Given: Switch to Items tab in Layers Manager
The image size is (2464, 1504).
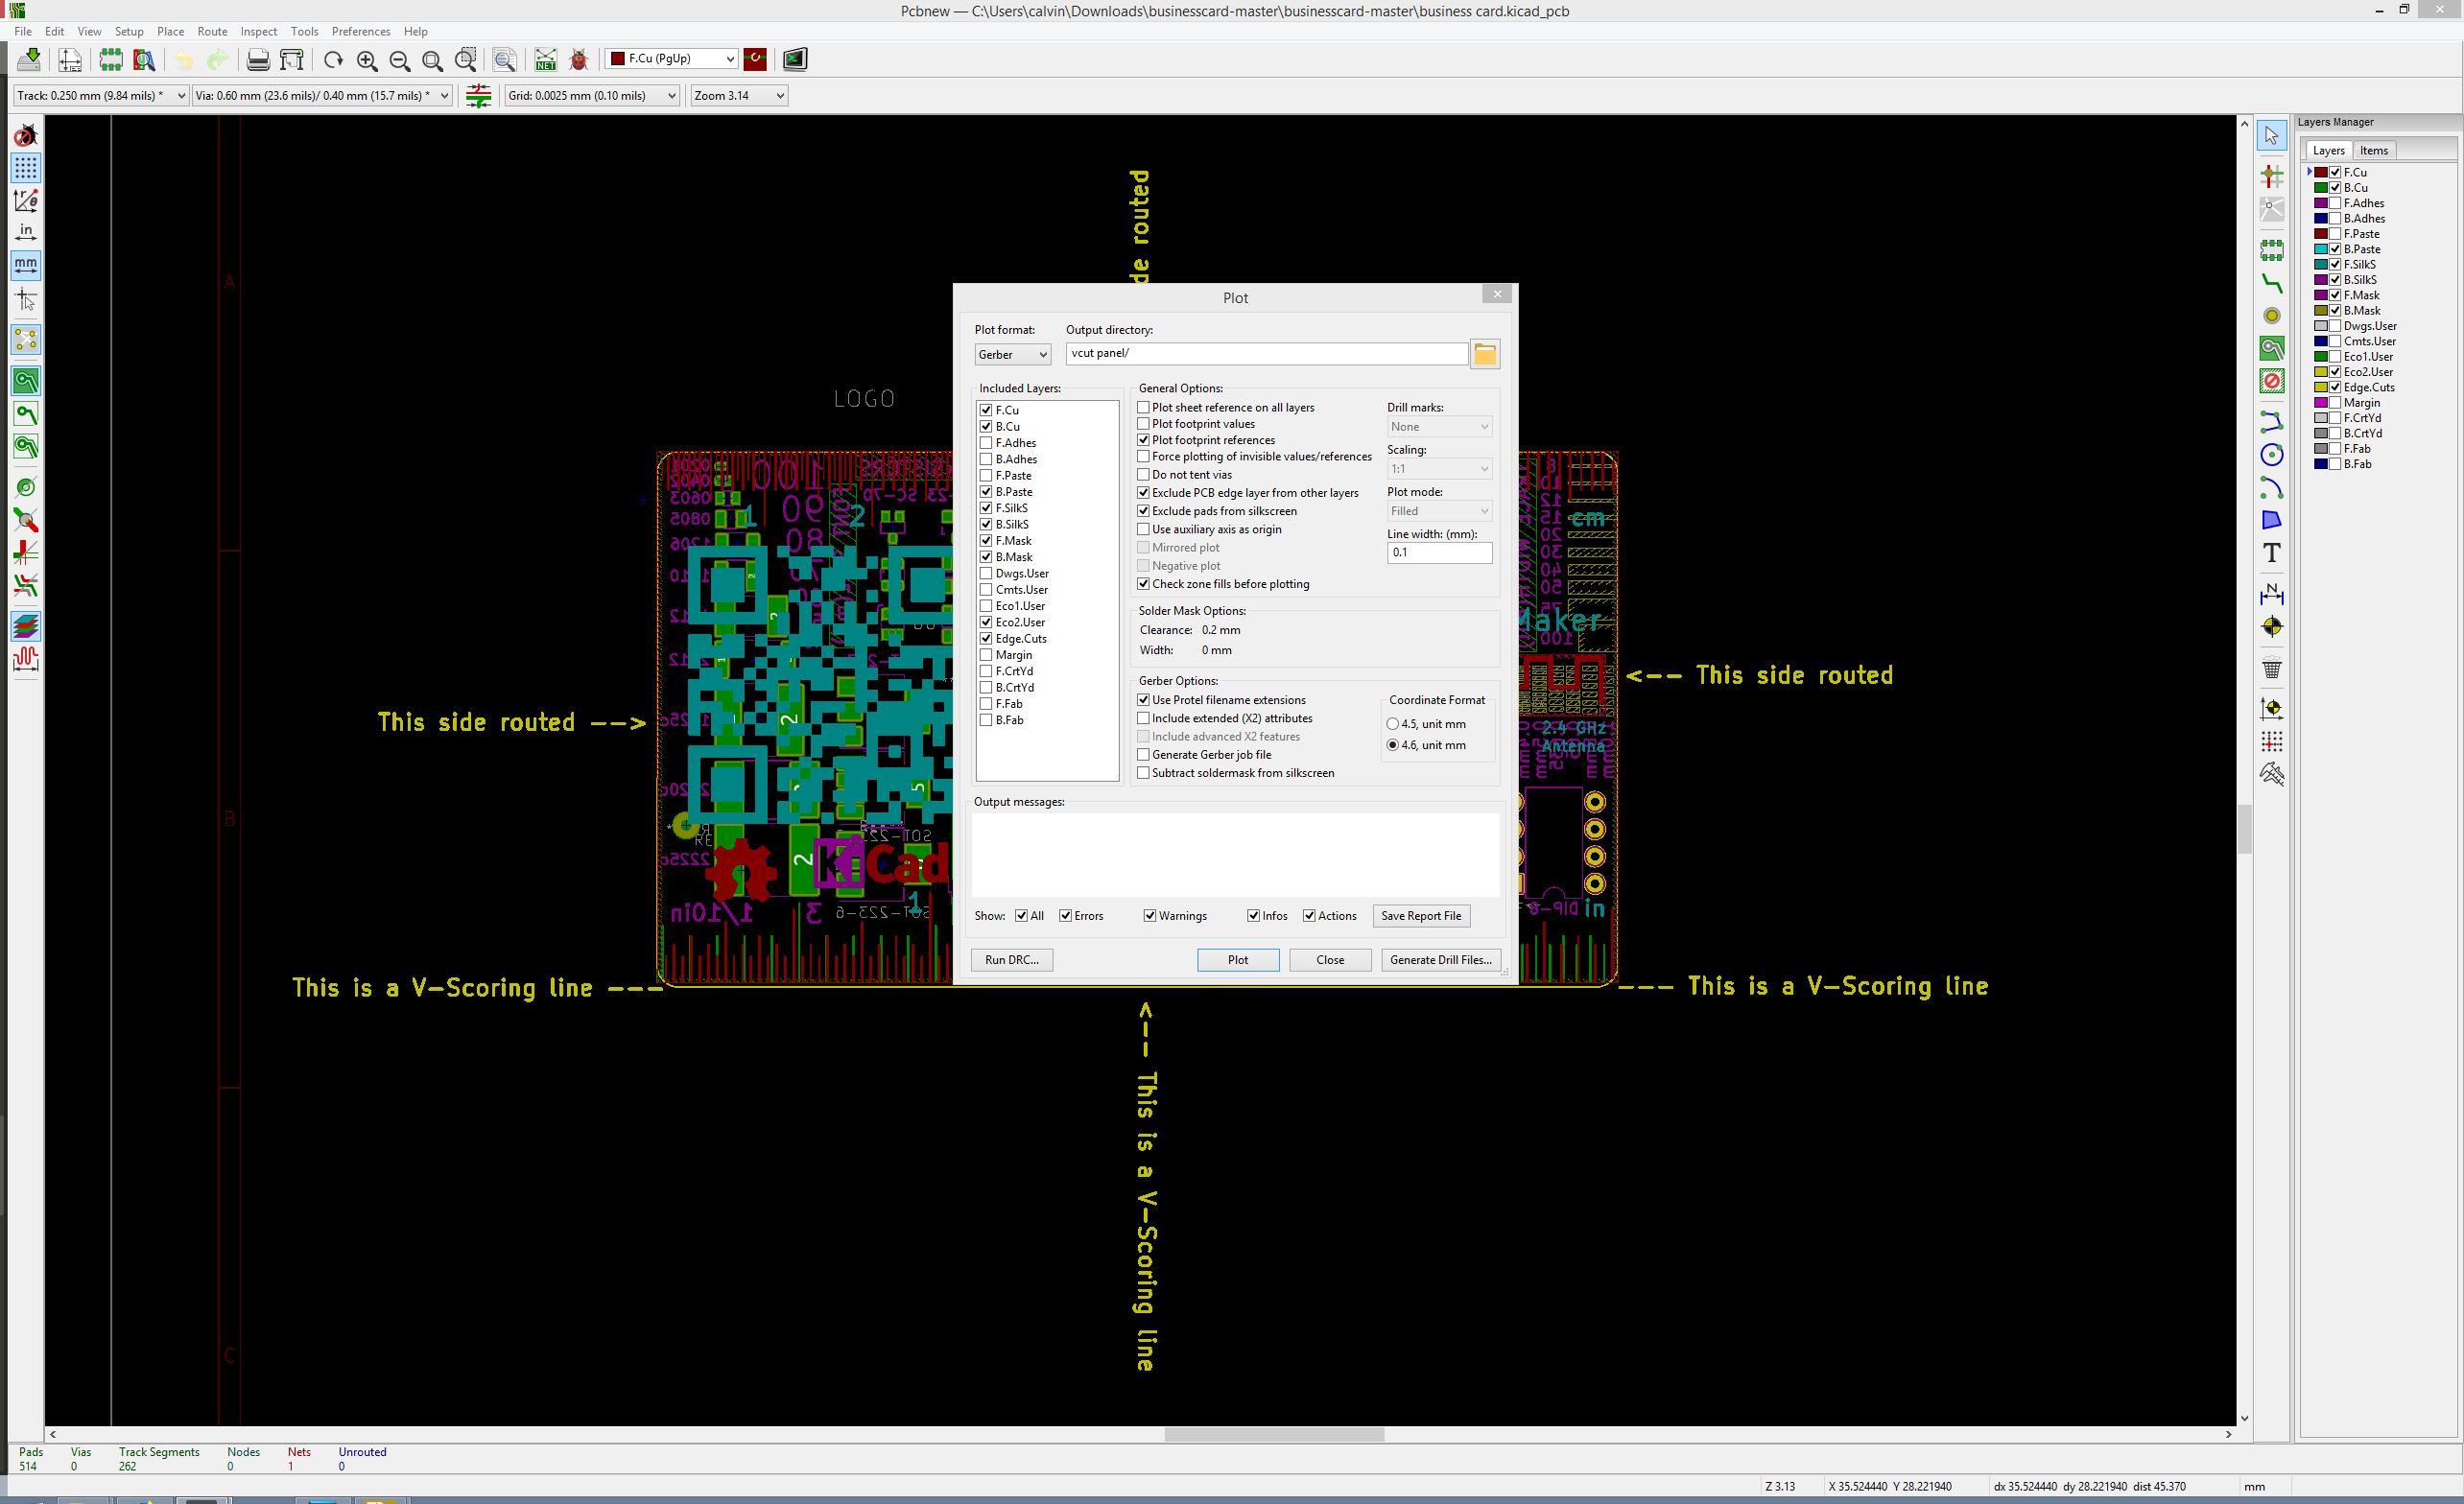Looking at the screenshot, I should (x=2373, y=151).
